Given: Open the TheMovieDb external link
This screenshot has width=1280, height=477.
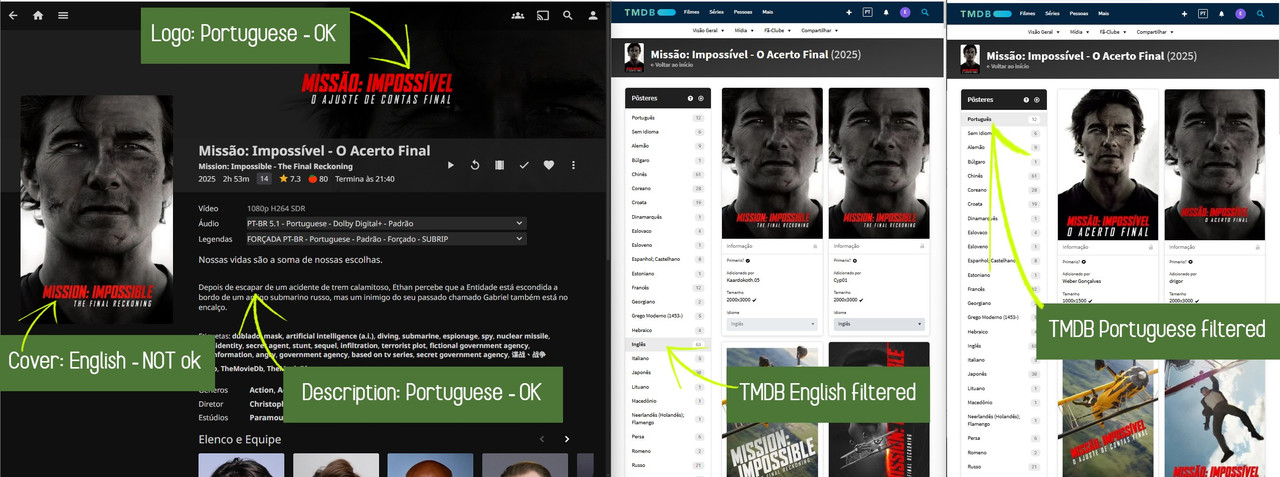Looking at the screenshot, I should point(242,368).
